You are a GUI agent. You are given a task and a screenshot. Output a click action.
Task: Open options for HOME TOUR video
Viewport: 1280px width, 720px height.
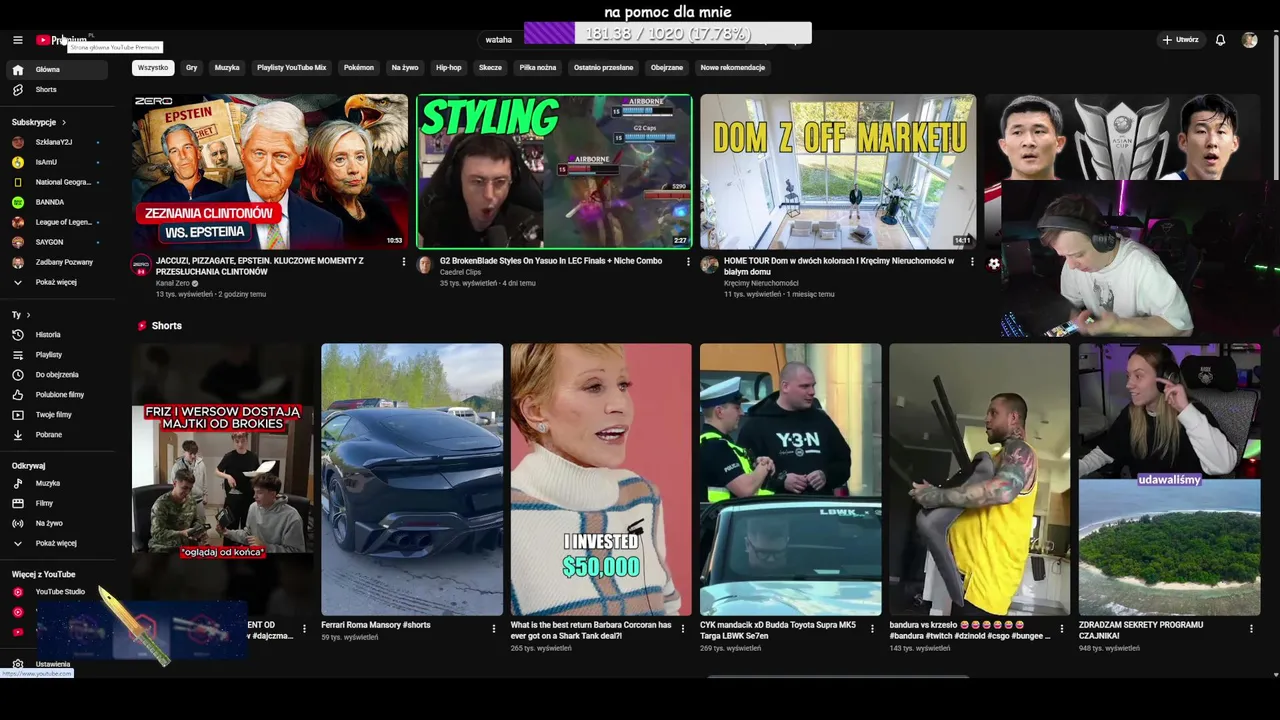[x=972, y=262]
